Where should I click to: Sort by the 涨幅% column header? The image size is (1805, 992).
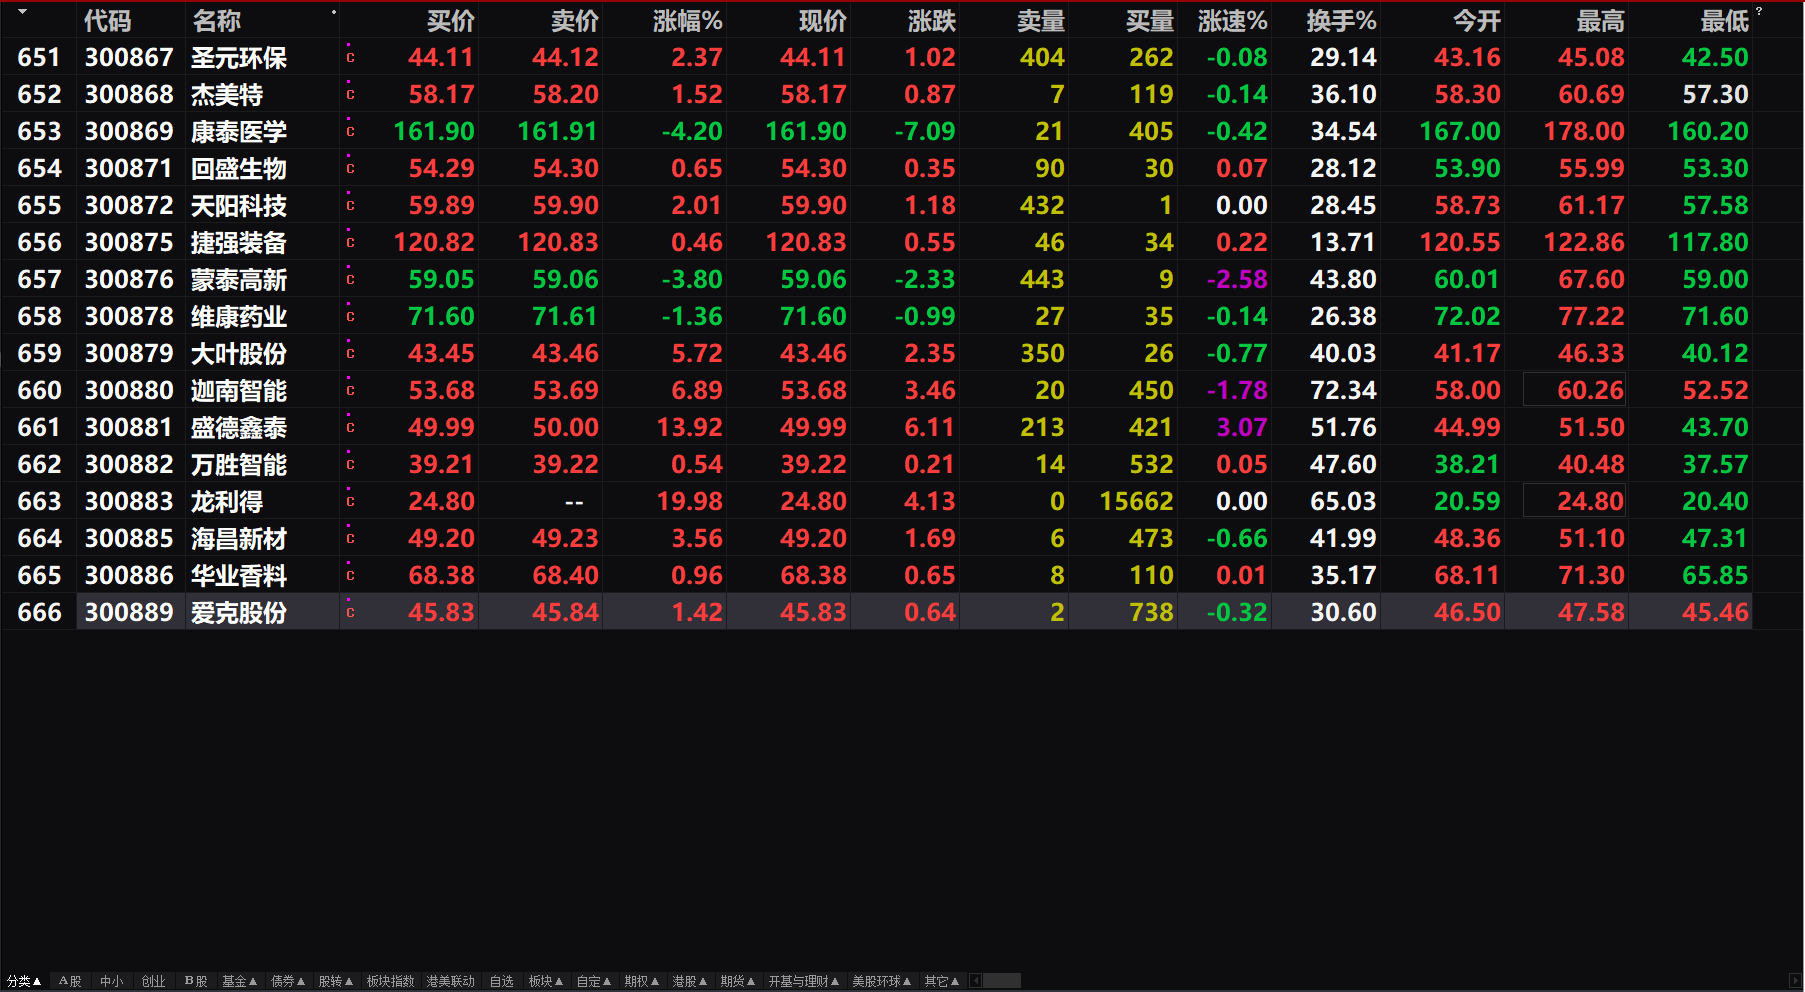pyautogui.click(x=688, y=21)
